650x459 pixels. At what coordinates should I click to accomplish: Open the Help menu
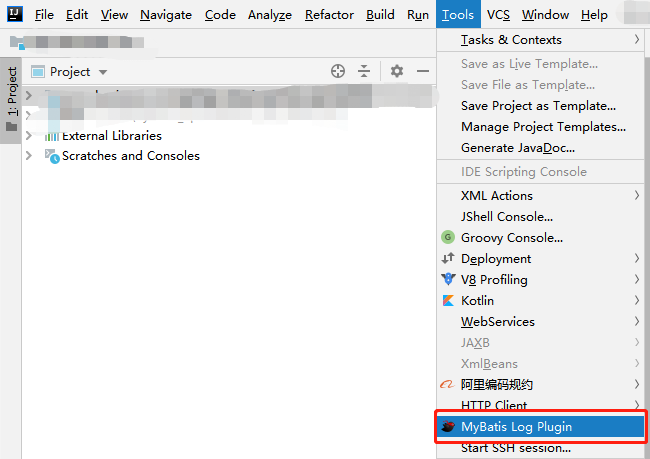594,15
